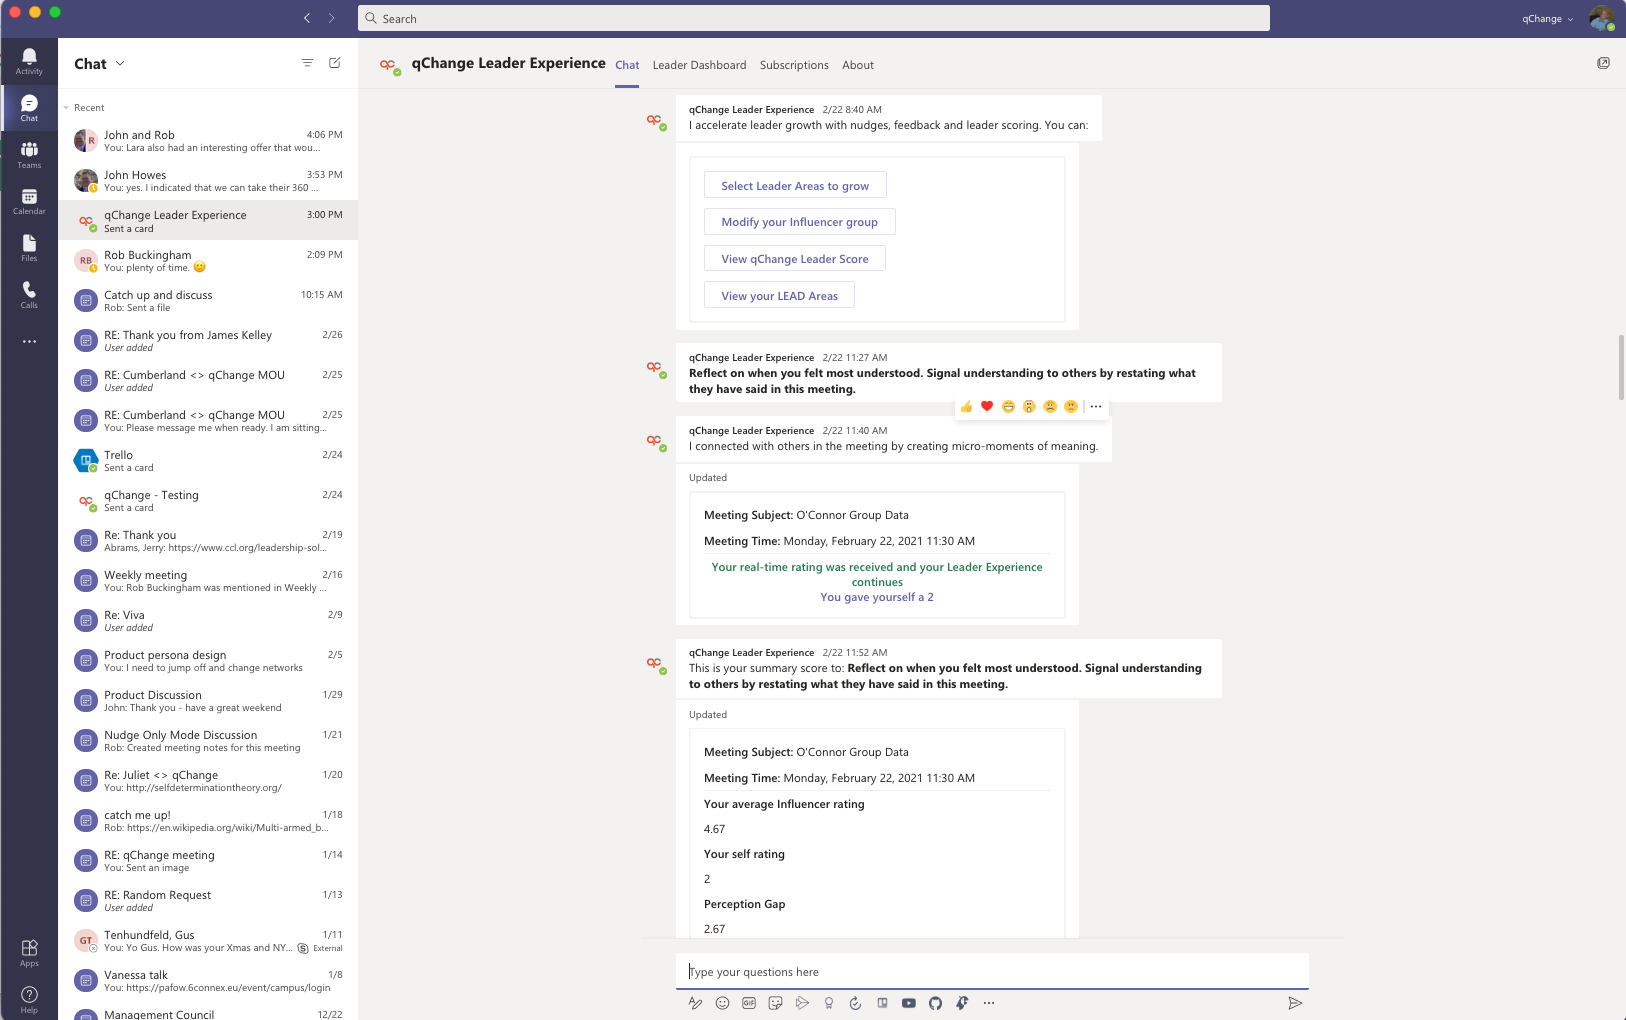Click the Search box at top
The height and width of the screenshot is (1020, 1626).
point(814,18)
